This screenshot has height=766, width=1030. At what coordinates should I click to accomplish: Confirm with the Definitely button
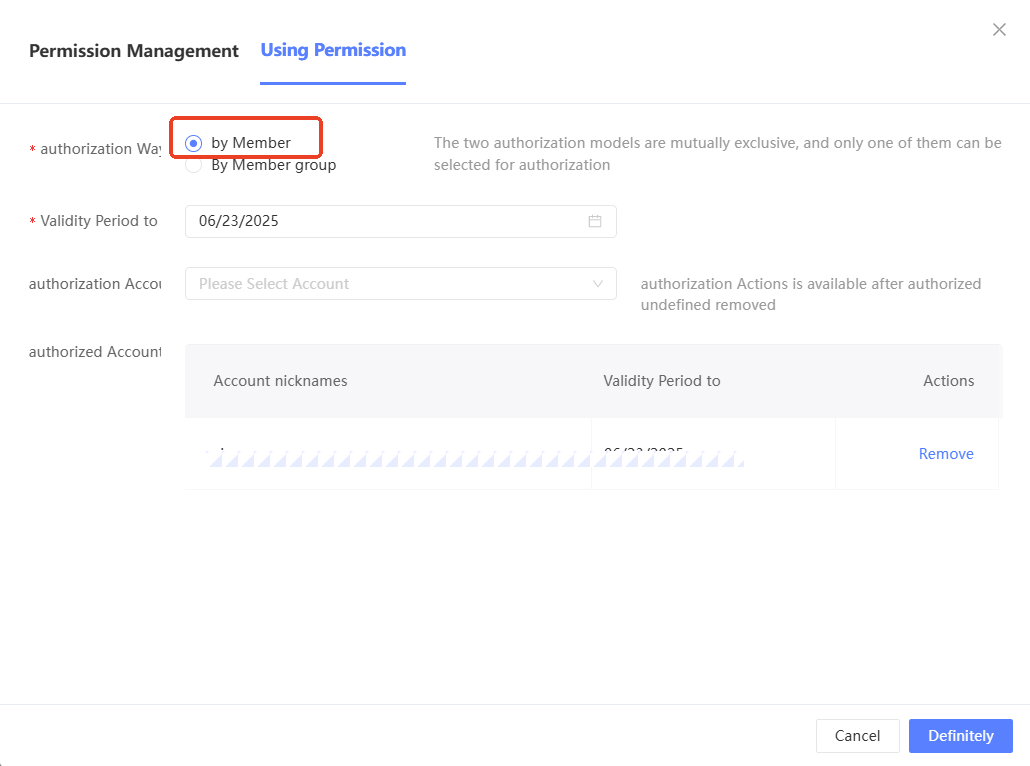click(960, 736)
